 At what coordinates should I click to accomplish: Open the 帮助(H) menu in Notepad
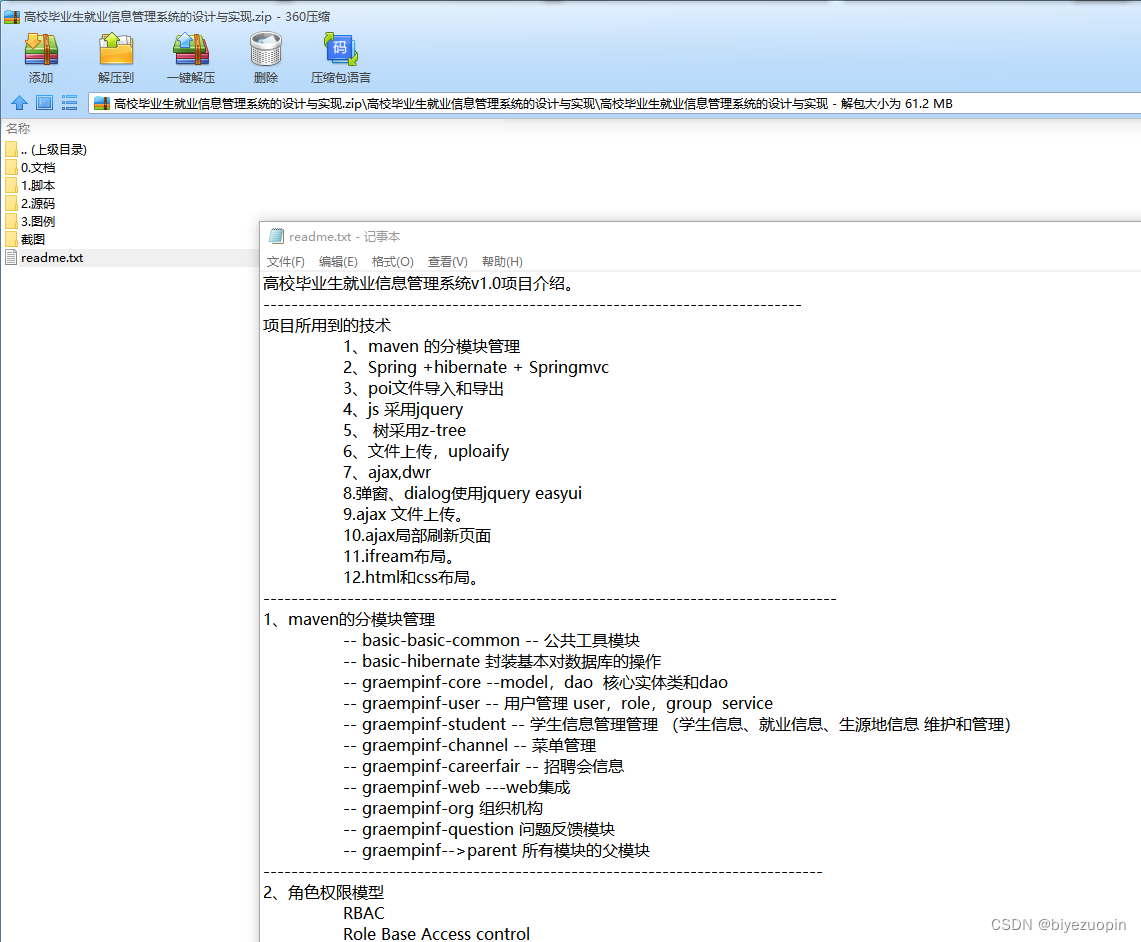click(x=502, y=262)
